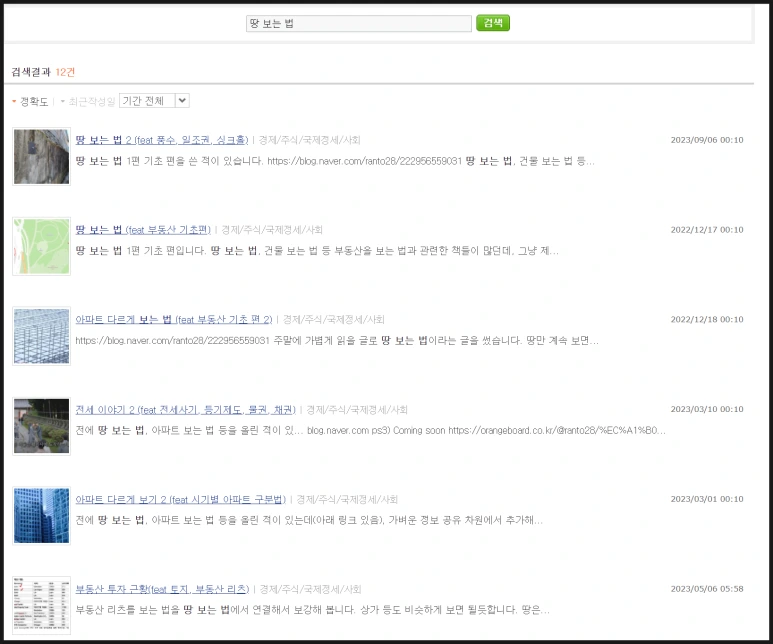Viewport: 773px width, 644px height.
Task: Click the table thumbnail for 부동산 투자 근황
Action: click(x=41, y=606)
